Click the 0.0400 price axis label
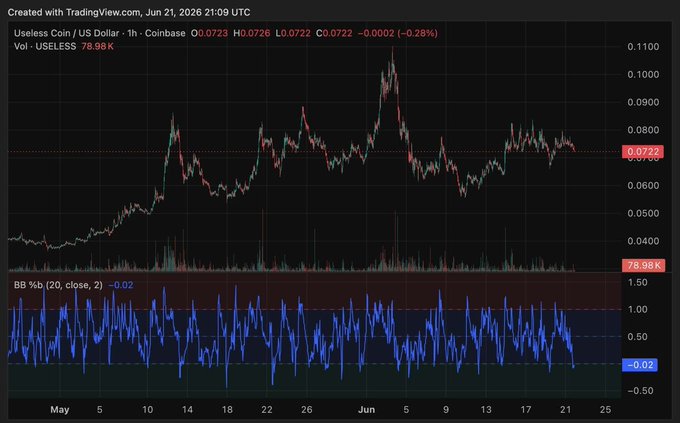 643,241
